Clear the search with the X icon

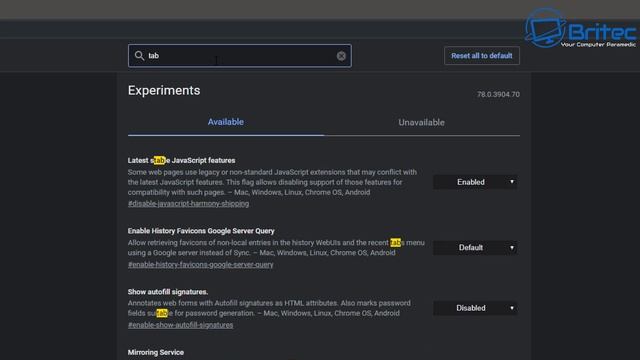(x=341, y=56)
